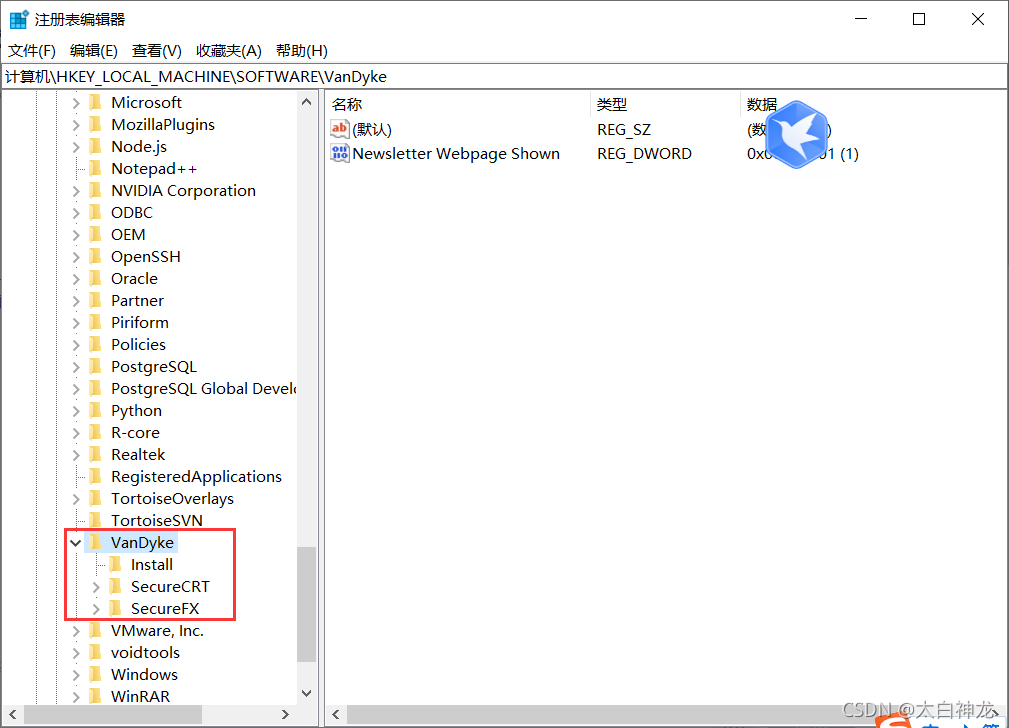Click the Piriform folder icon
The width and height of the screenshot is (1009, 728).
[96, 322]
